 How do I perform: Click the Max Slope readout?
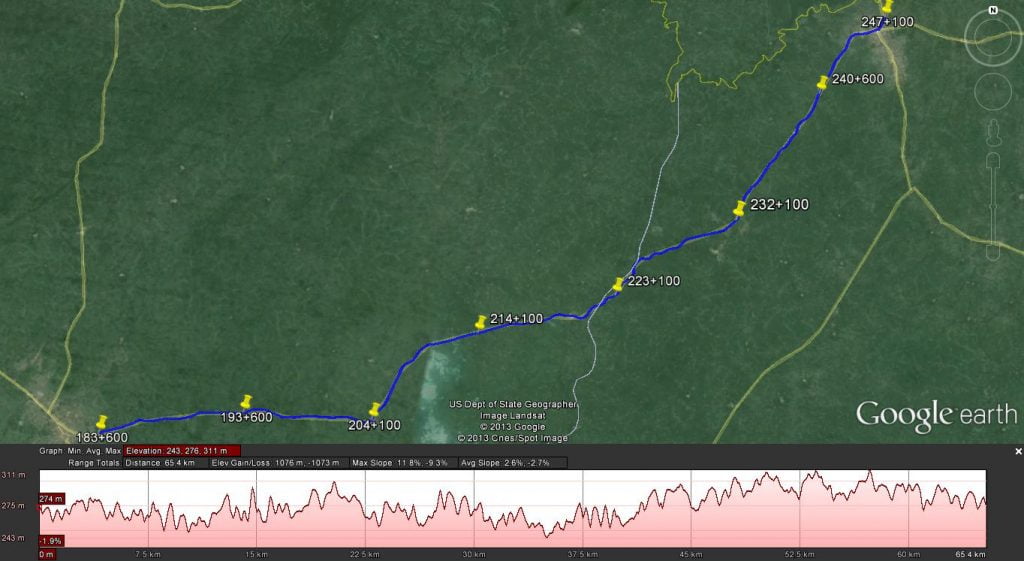pyautogui.click(x=404, y=463)
